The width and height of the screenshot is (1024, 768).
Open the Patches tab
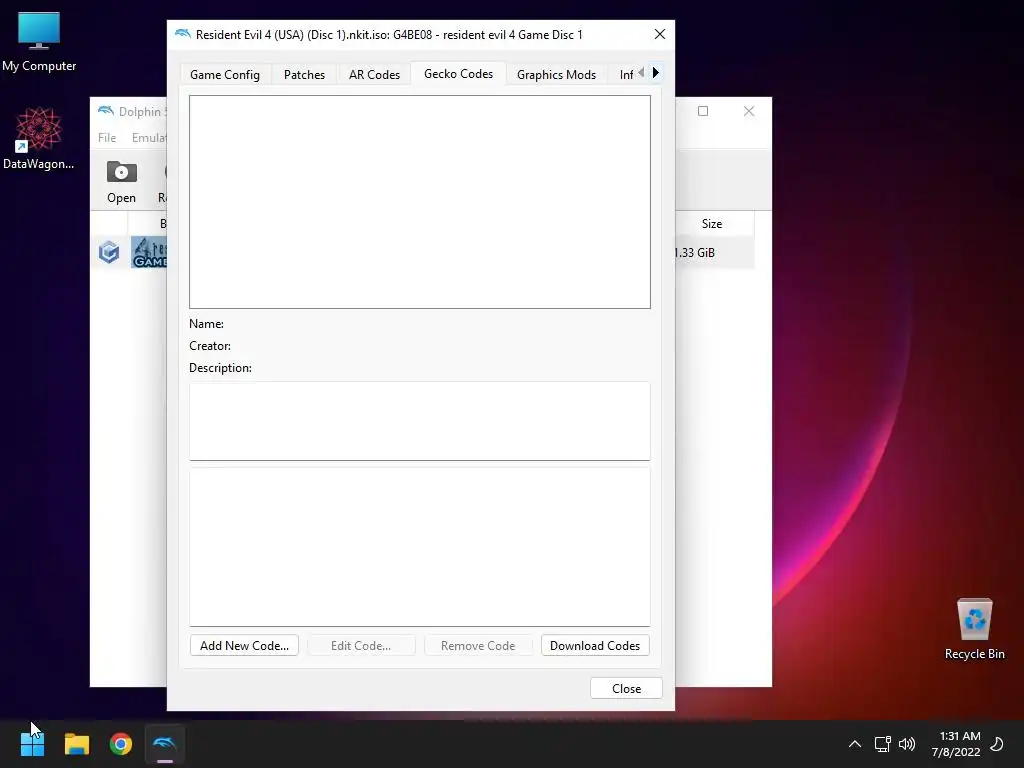[x=304, y=74]
